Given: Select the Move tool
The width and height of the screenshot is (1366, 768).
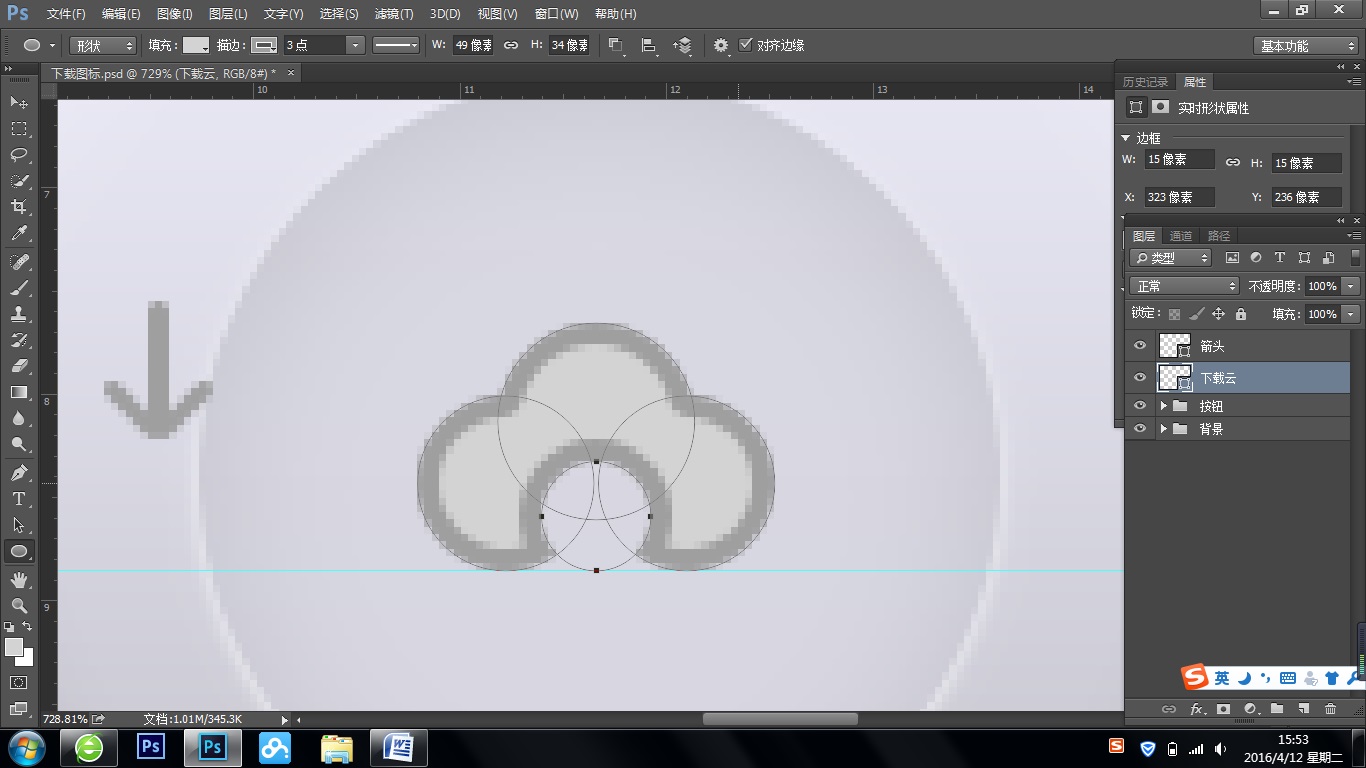Looking at the screenshot, I should coord(19,103).
